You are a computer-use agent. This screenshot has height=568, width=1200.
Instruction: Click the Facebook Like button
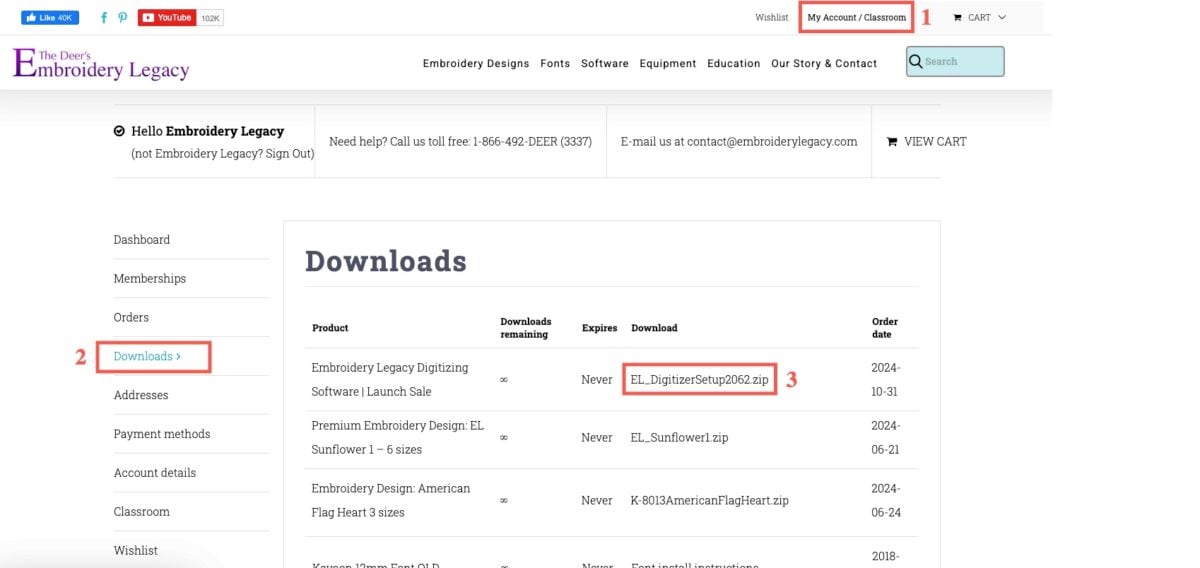coord(49,18)
